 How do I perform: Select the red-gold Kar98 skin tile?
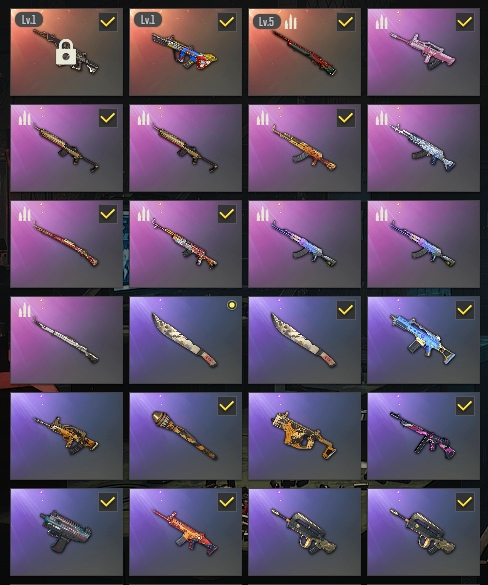click(66, 244)
